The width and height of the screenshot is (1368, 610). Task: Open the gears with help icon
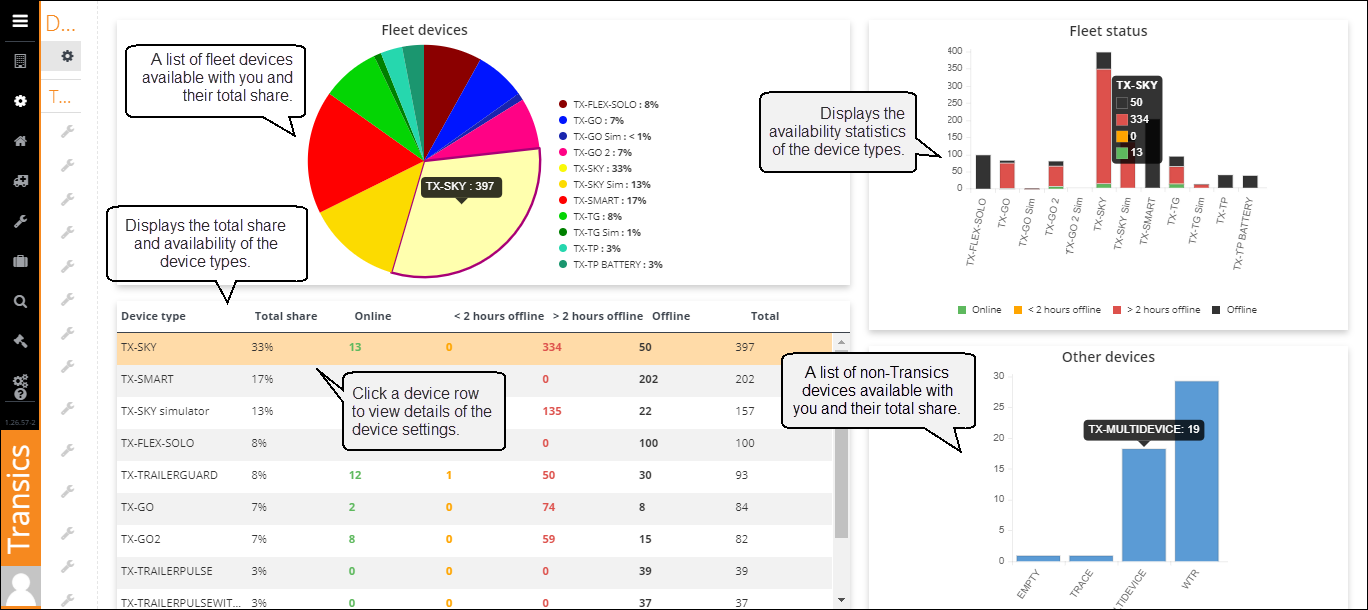(20, 386)
